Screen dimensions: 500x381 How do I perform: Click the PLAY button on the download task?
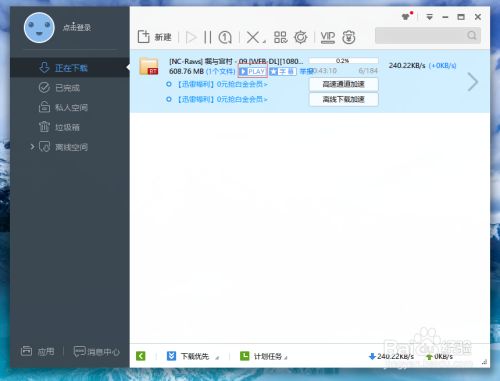253,71
